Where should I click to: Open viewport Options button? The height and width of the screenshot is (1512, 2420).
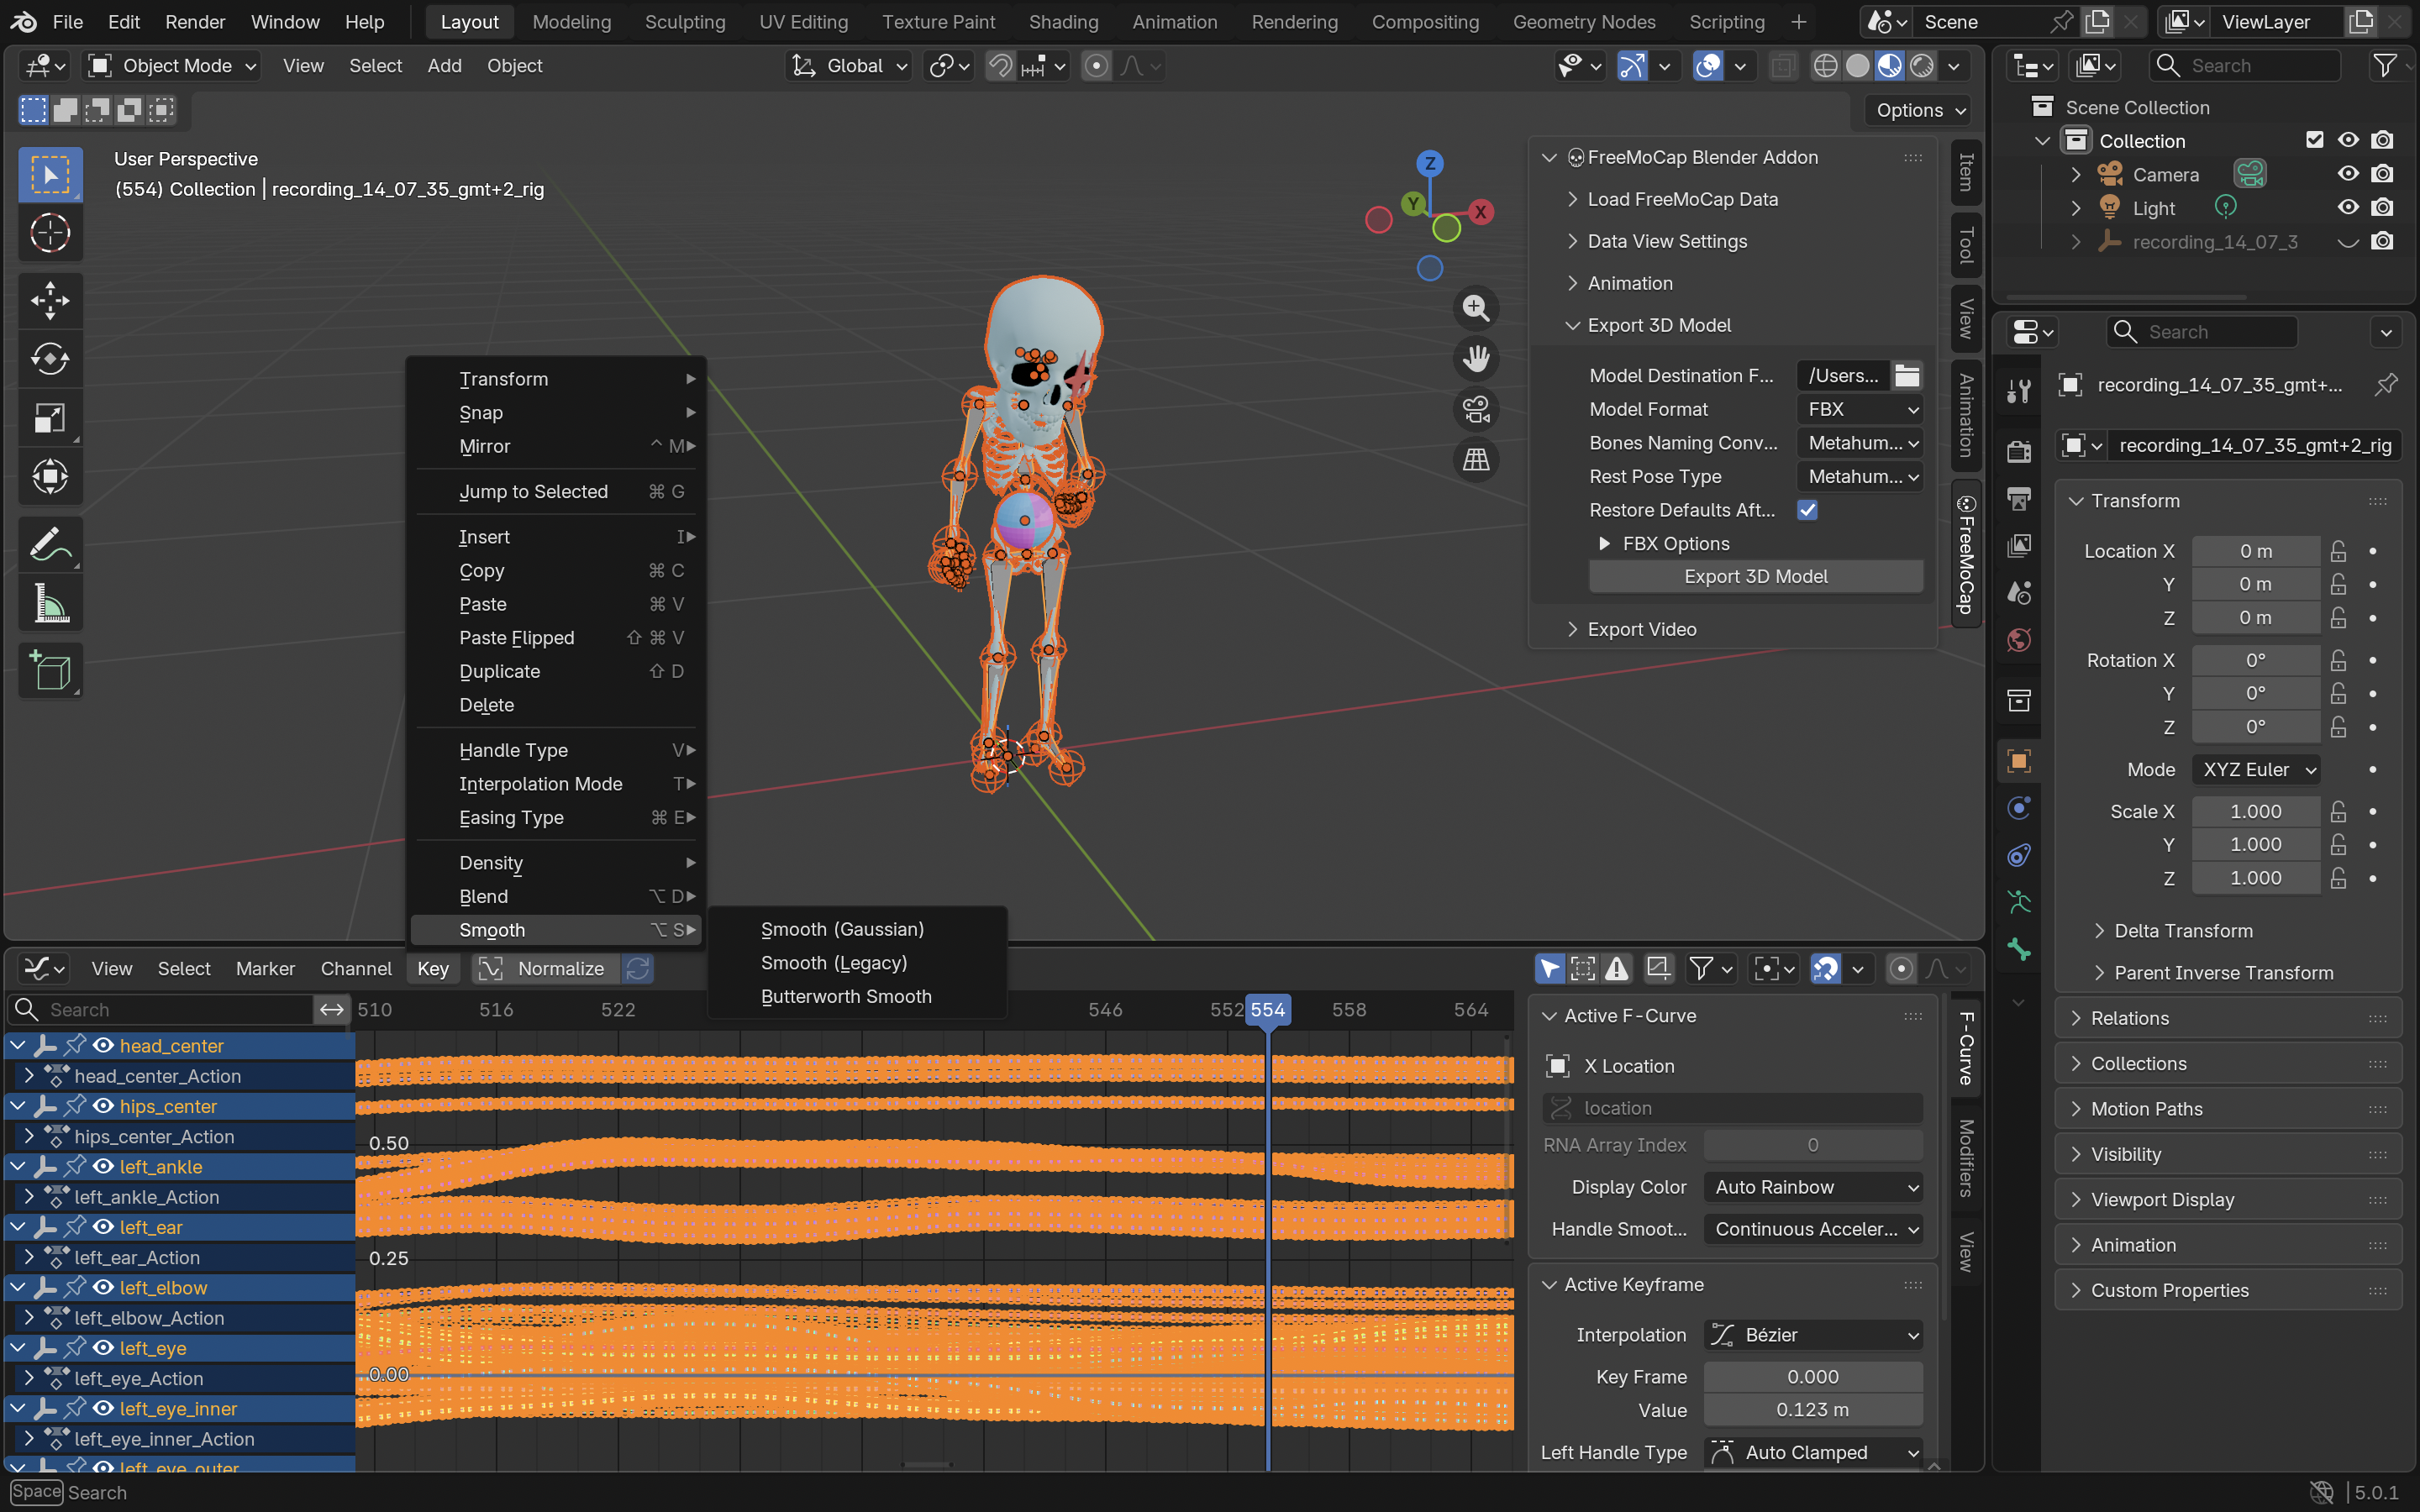coord(1920,110)
